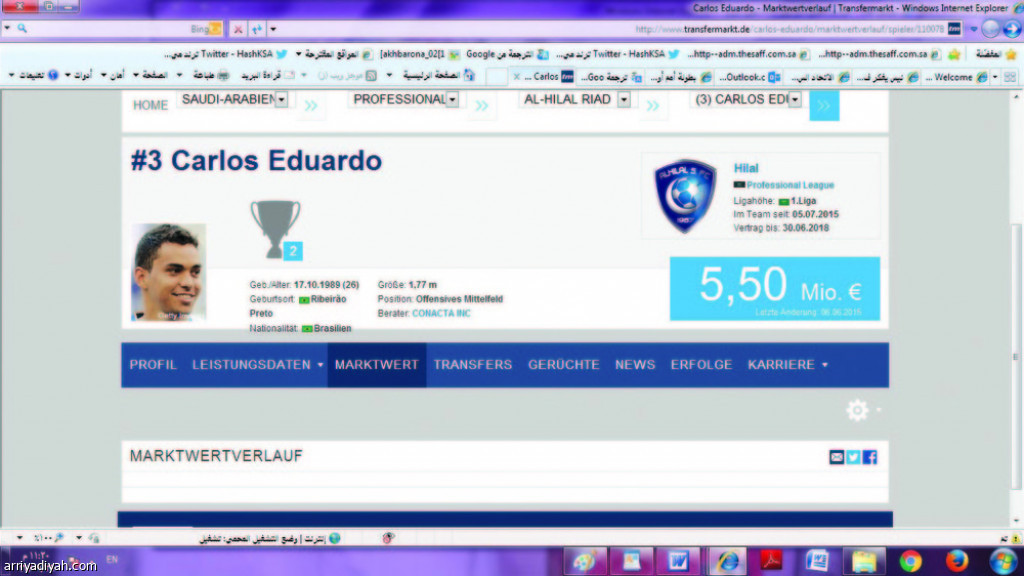The width and height of the screenshot is (1024, 576).
Task: Expand the SAUDI-ARABIEN country dropdown
Action: point(281,100)
